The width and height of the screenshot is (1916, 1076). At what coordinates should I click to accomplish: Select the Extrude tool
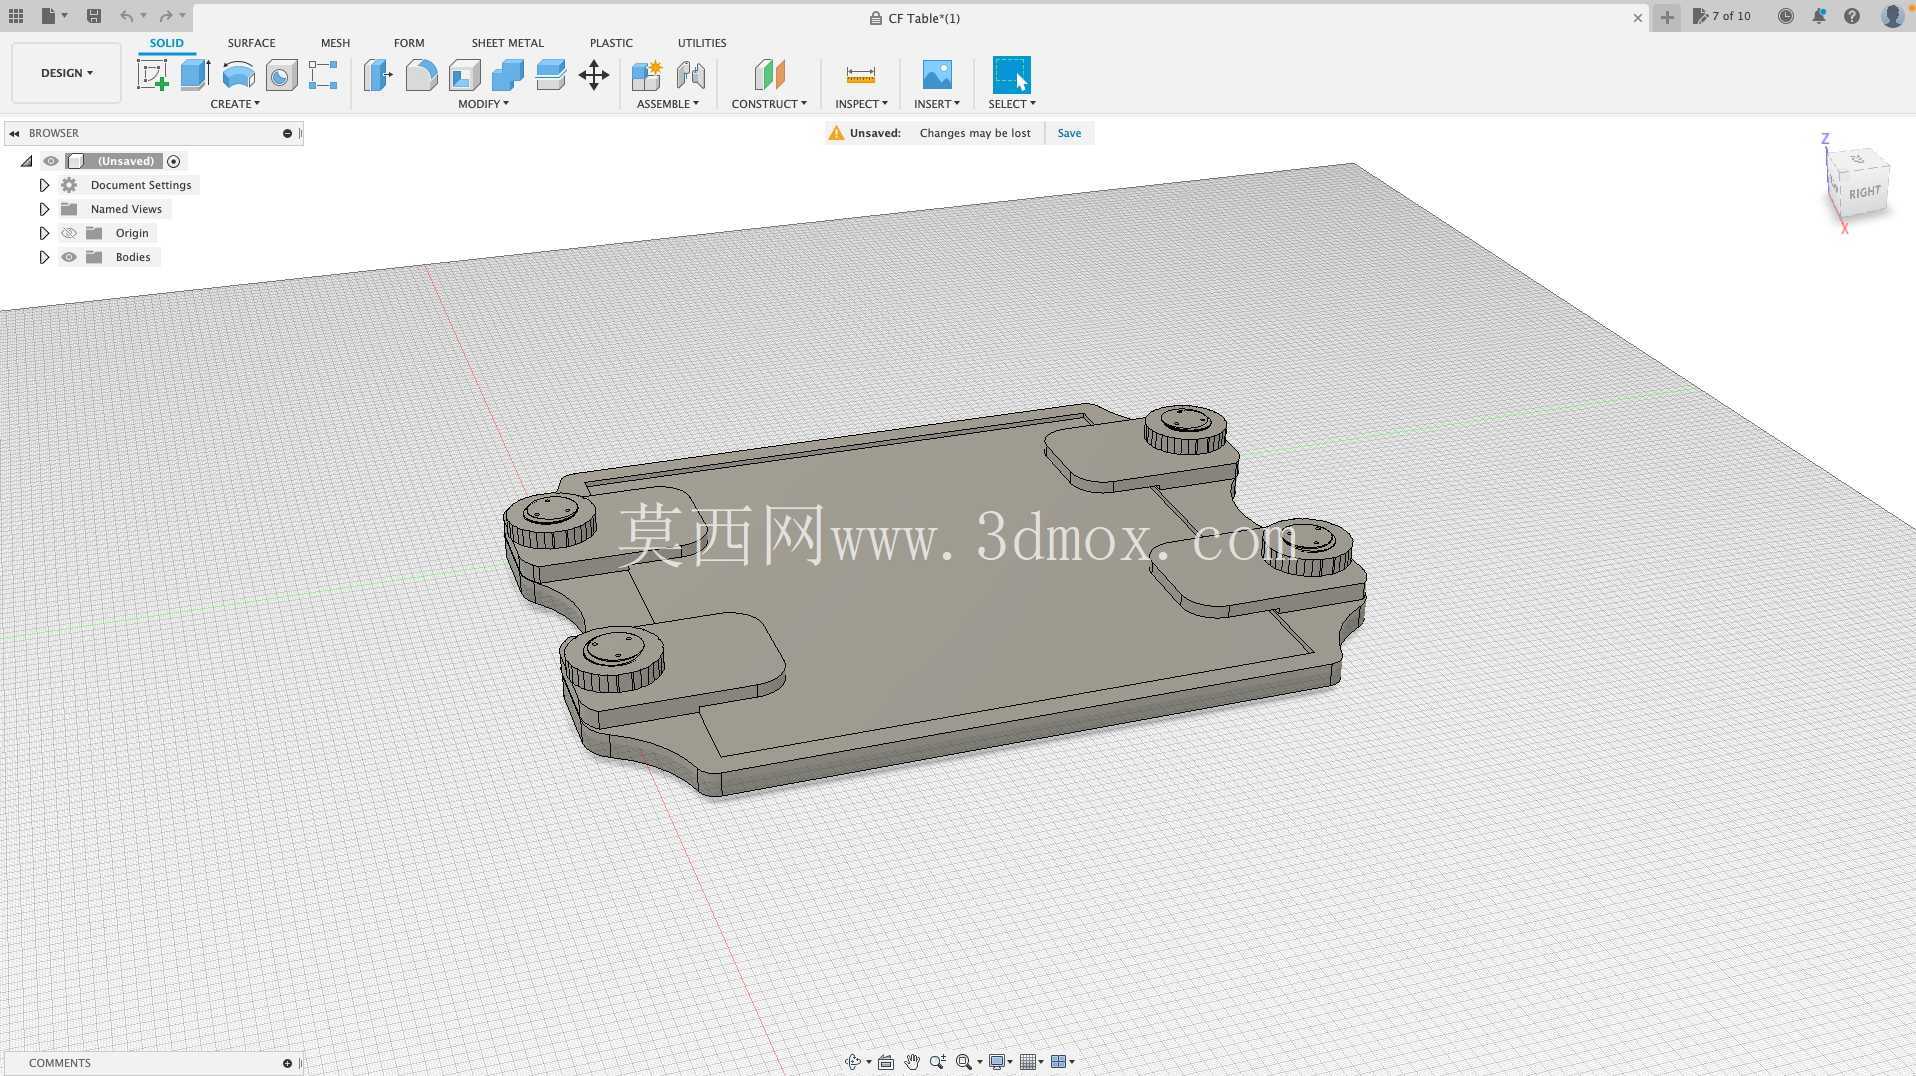point(195,75)
